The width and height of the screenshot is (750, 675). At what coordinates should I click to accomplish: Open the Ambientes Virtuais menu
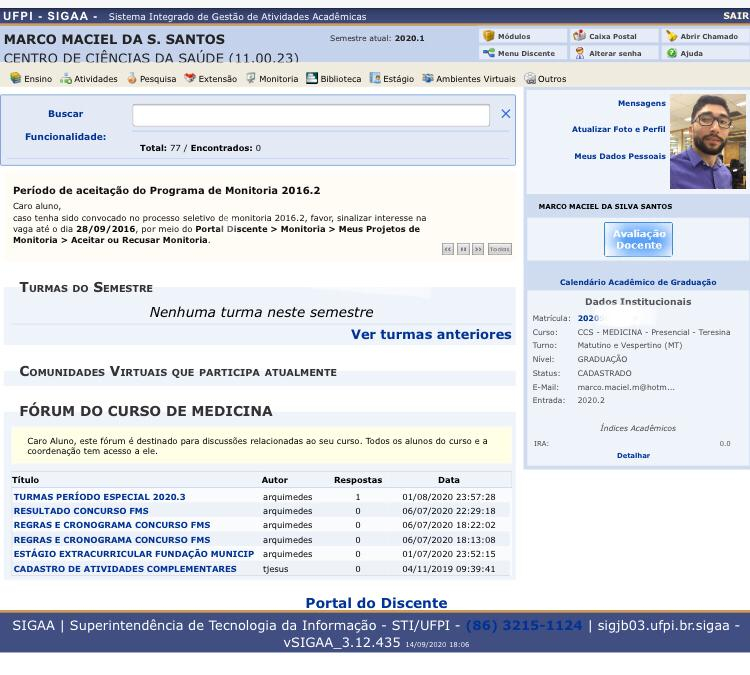(x=475, y=79)
